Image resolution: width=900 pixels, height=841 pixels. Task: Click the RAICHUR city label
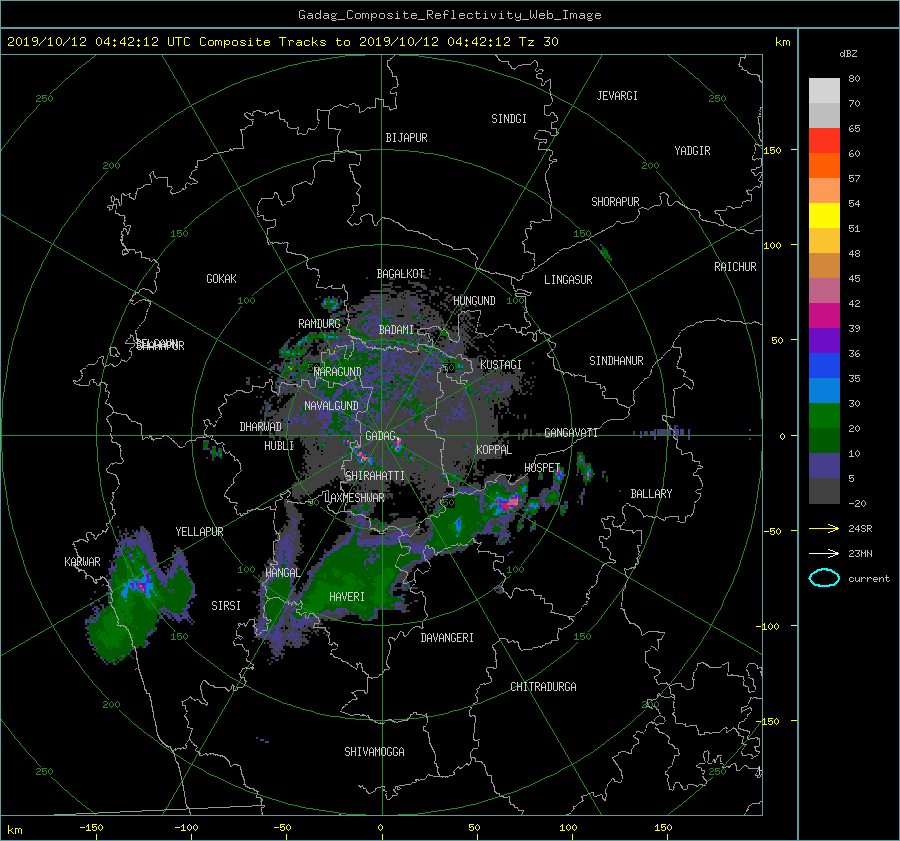(x=735, y=267)
